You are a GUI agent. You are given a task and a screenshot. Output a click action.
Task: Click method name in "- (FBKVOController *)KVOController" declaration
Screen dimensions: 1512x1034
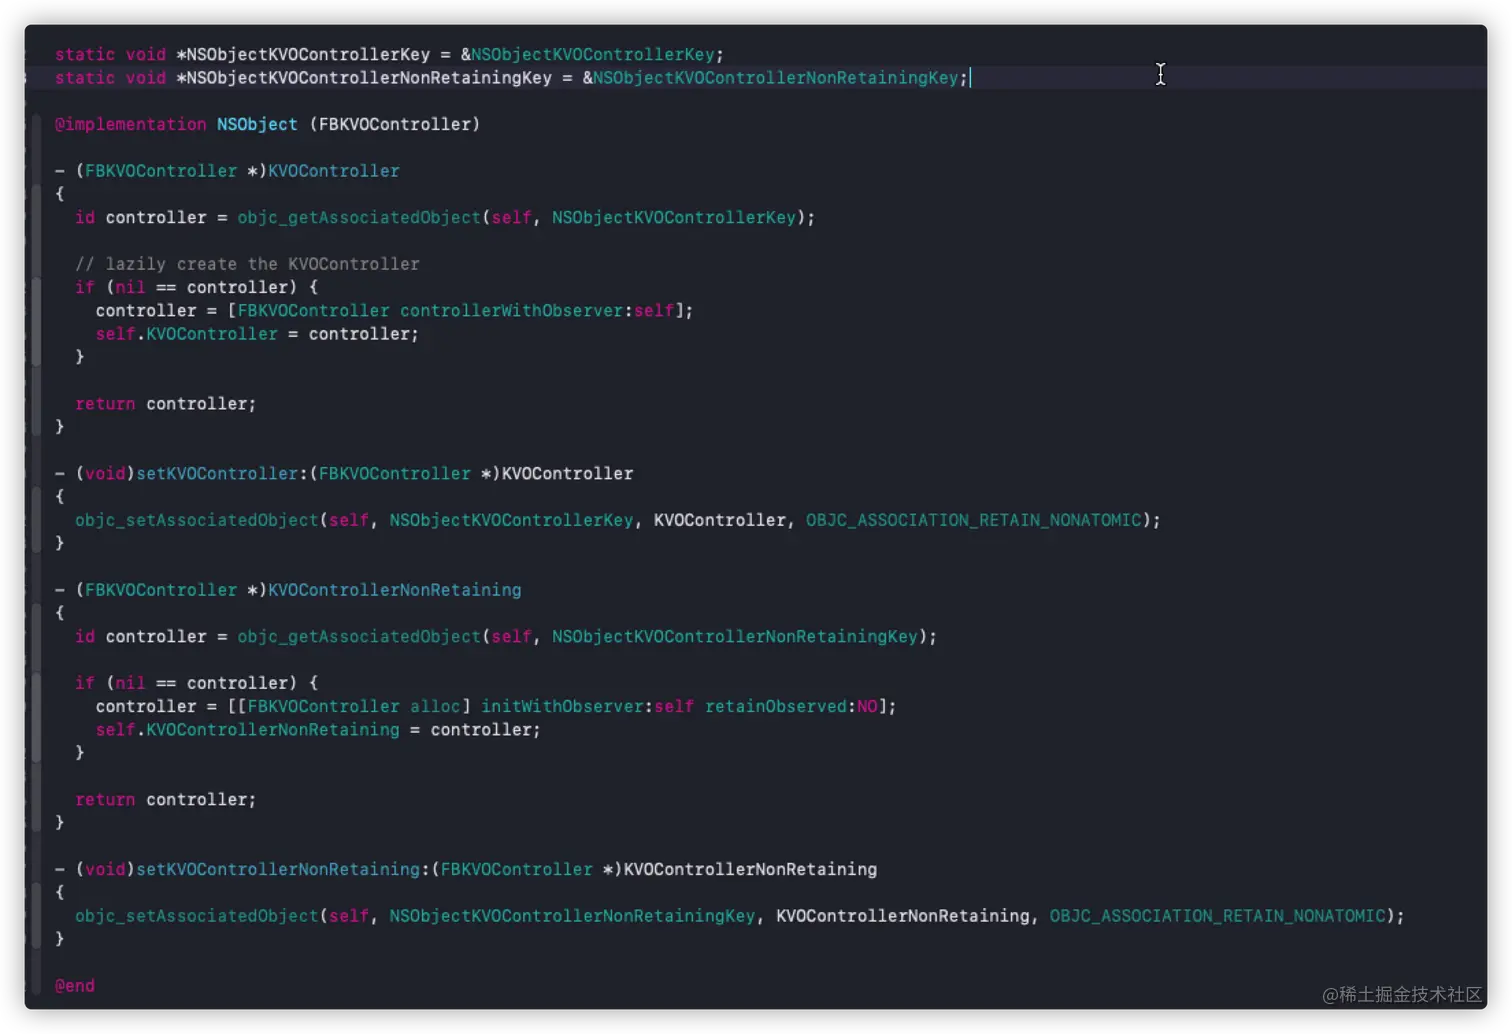[x=333, y=171]
